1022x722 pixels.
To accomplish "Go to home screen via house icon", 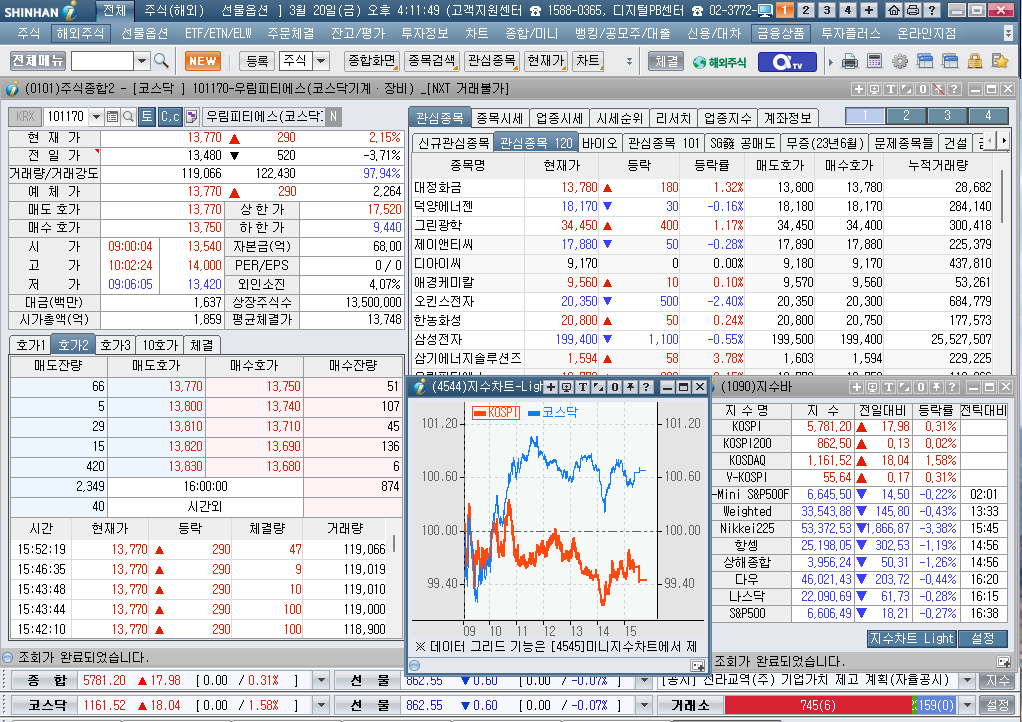I will click(894, 10).
